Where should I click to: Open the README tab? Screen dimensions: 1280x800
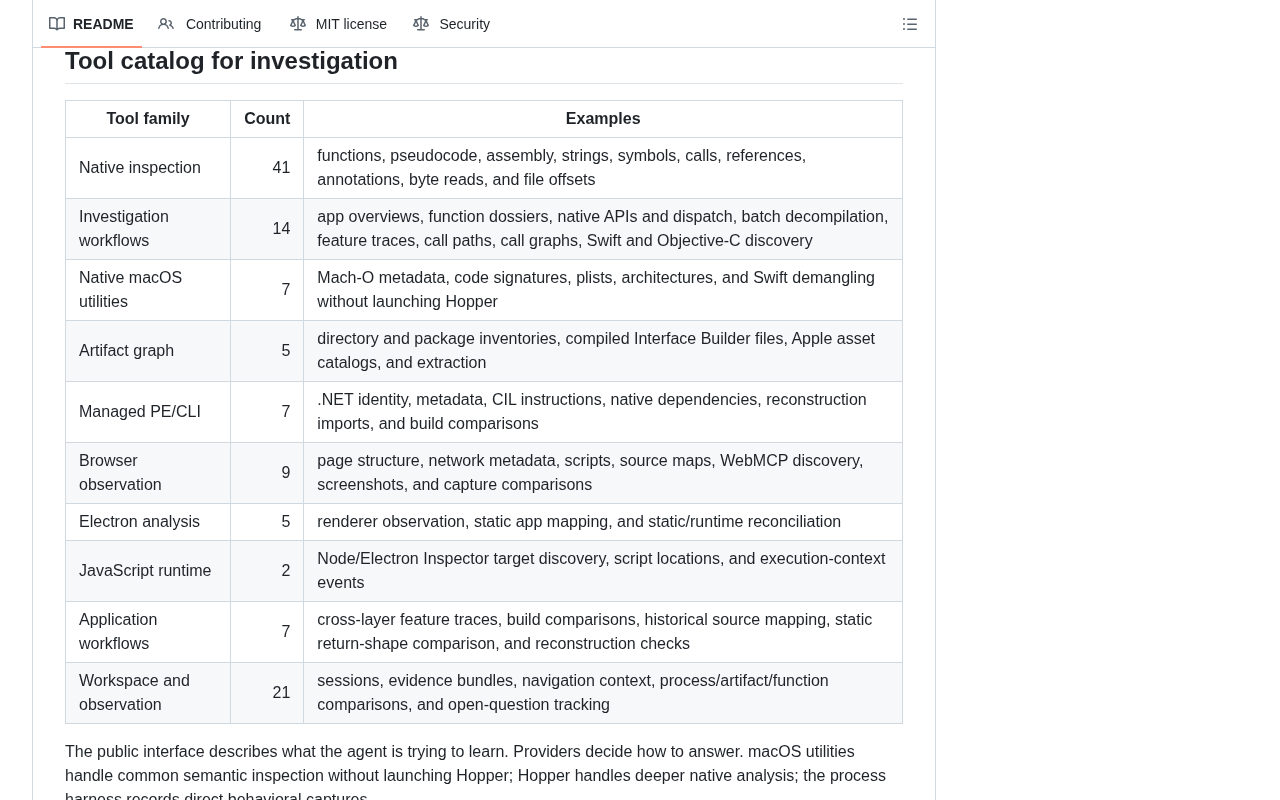tap(91, 24)
